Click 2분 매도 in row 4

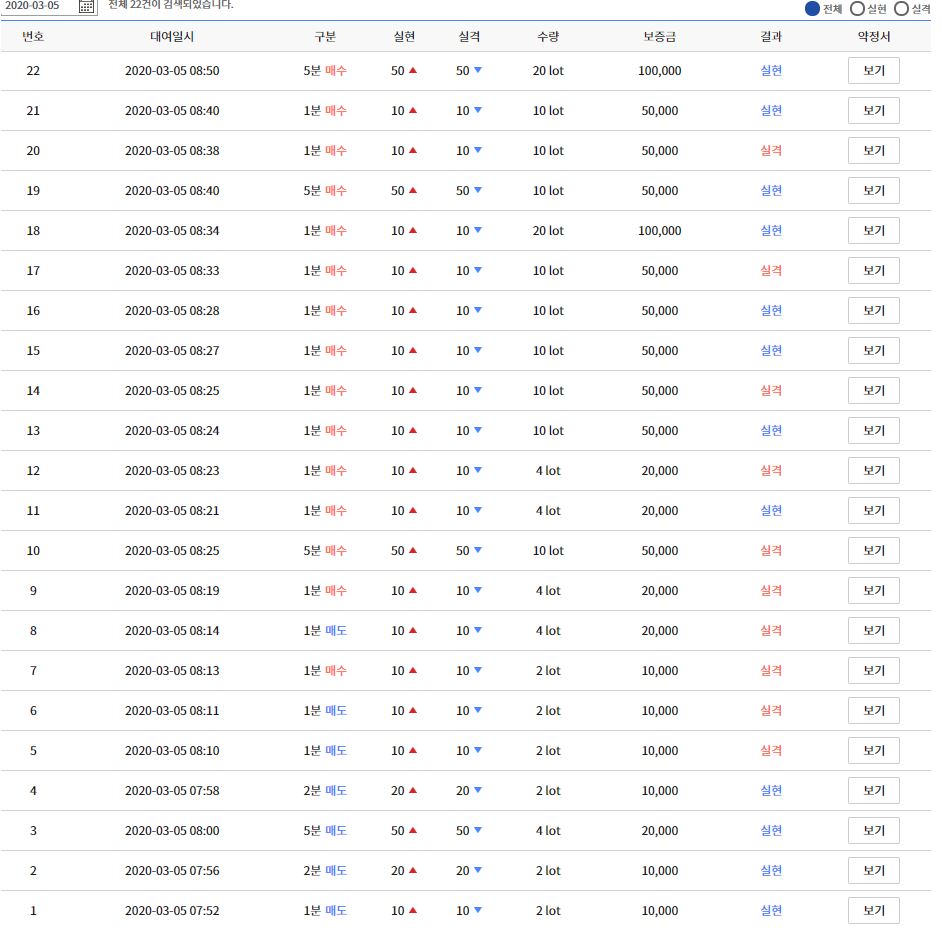(x=325, y=790)
